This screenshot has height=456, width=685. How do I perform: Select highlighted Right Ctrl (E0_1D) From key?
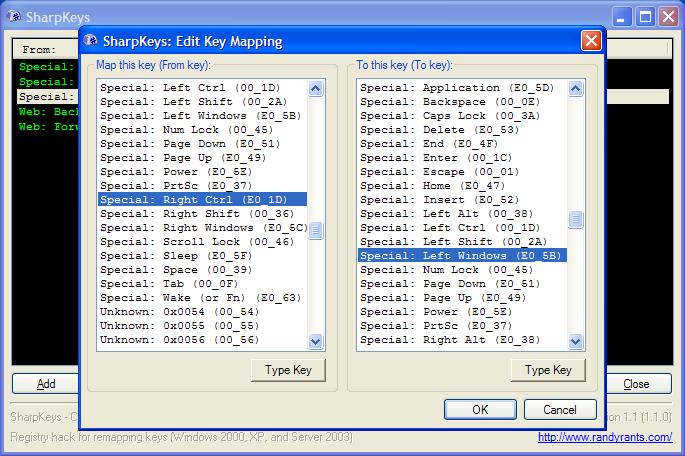(x=202, y=200)
